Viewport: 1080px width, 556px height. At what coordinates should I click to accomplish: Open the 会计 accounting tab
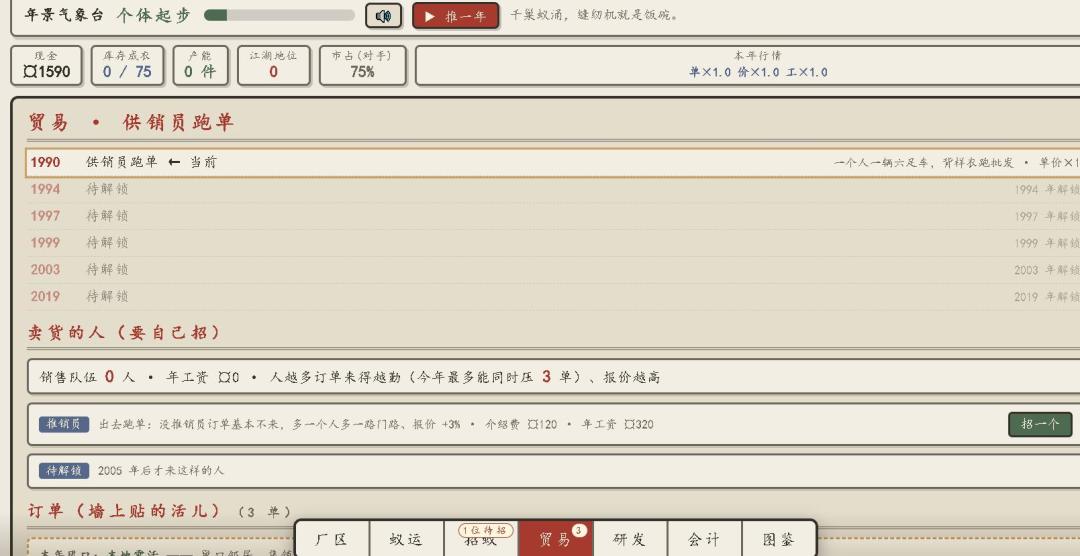tap(704, 539)
